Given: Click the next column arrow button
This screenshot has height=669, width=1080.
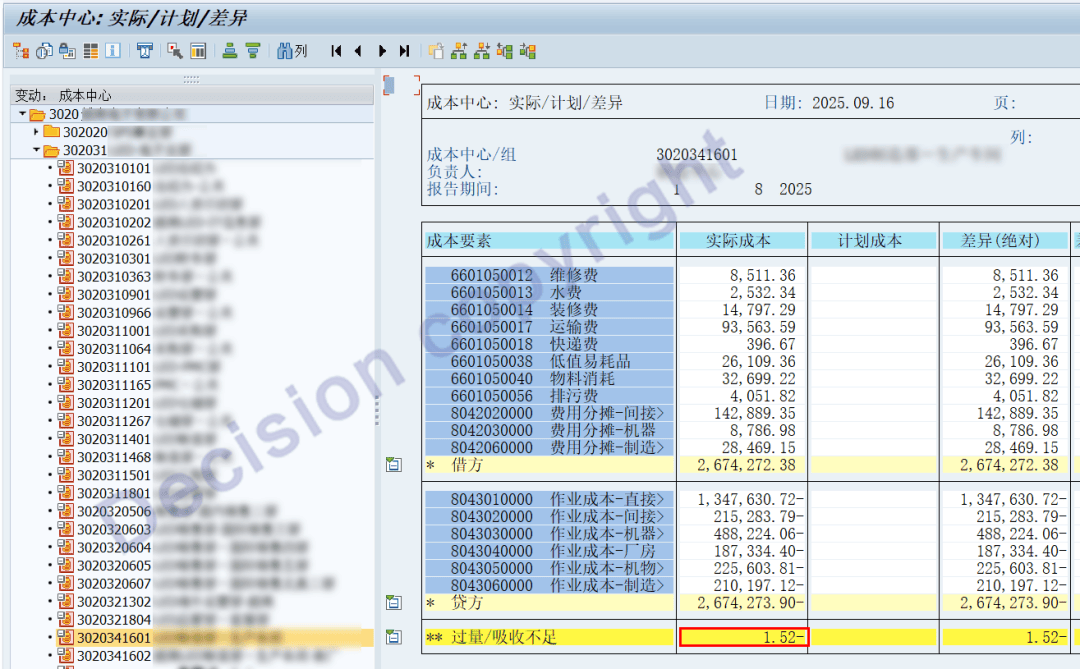Looking at the screenshot, I should [x=382, y=51].
